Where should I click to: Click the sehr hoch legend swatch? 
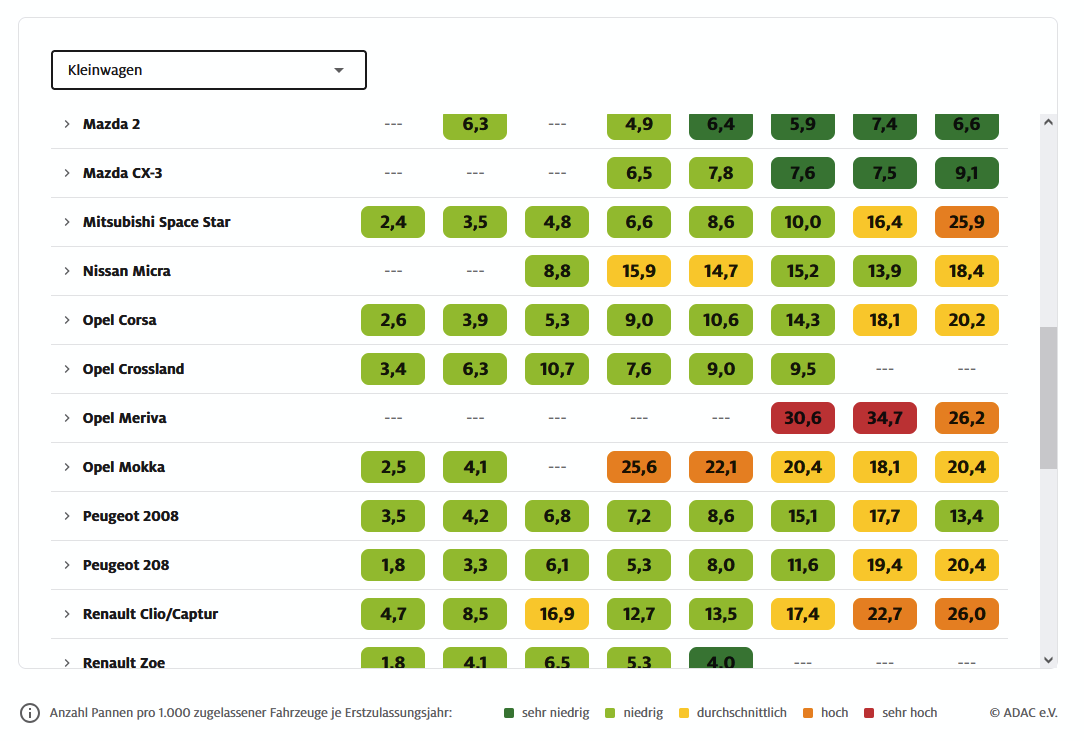(x=869, y=713)
